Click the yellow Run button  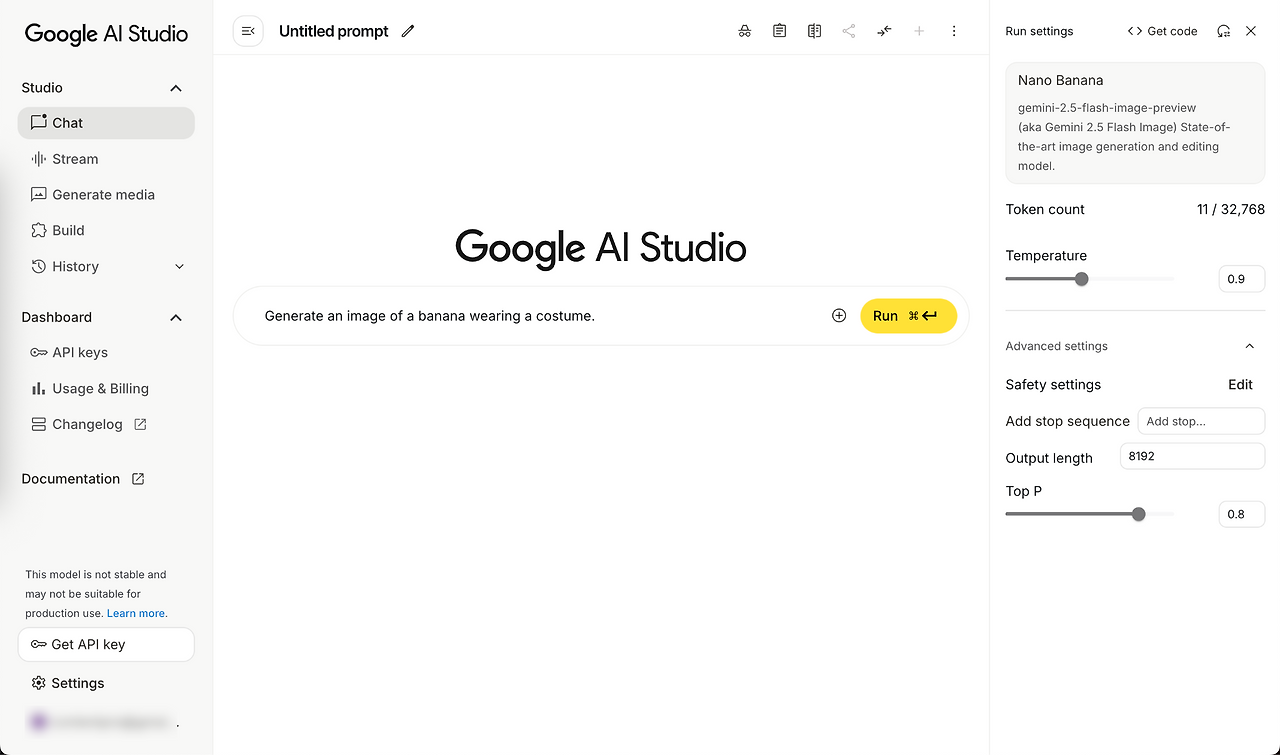tap(908, 316)
